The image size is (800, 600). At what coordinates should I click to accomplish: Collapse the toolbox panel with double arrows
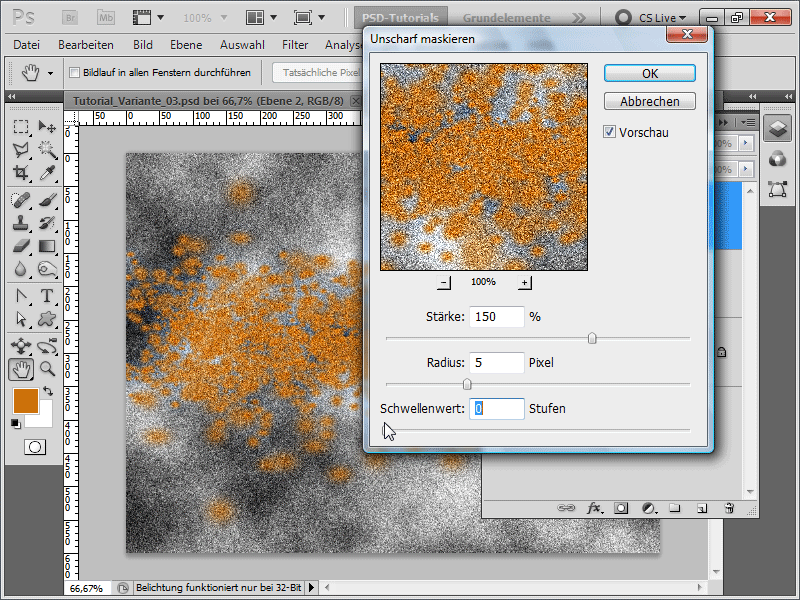[x=11, y=96]
